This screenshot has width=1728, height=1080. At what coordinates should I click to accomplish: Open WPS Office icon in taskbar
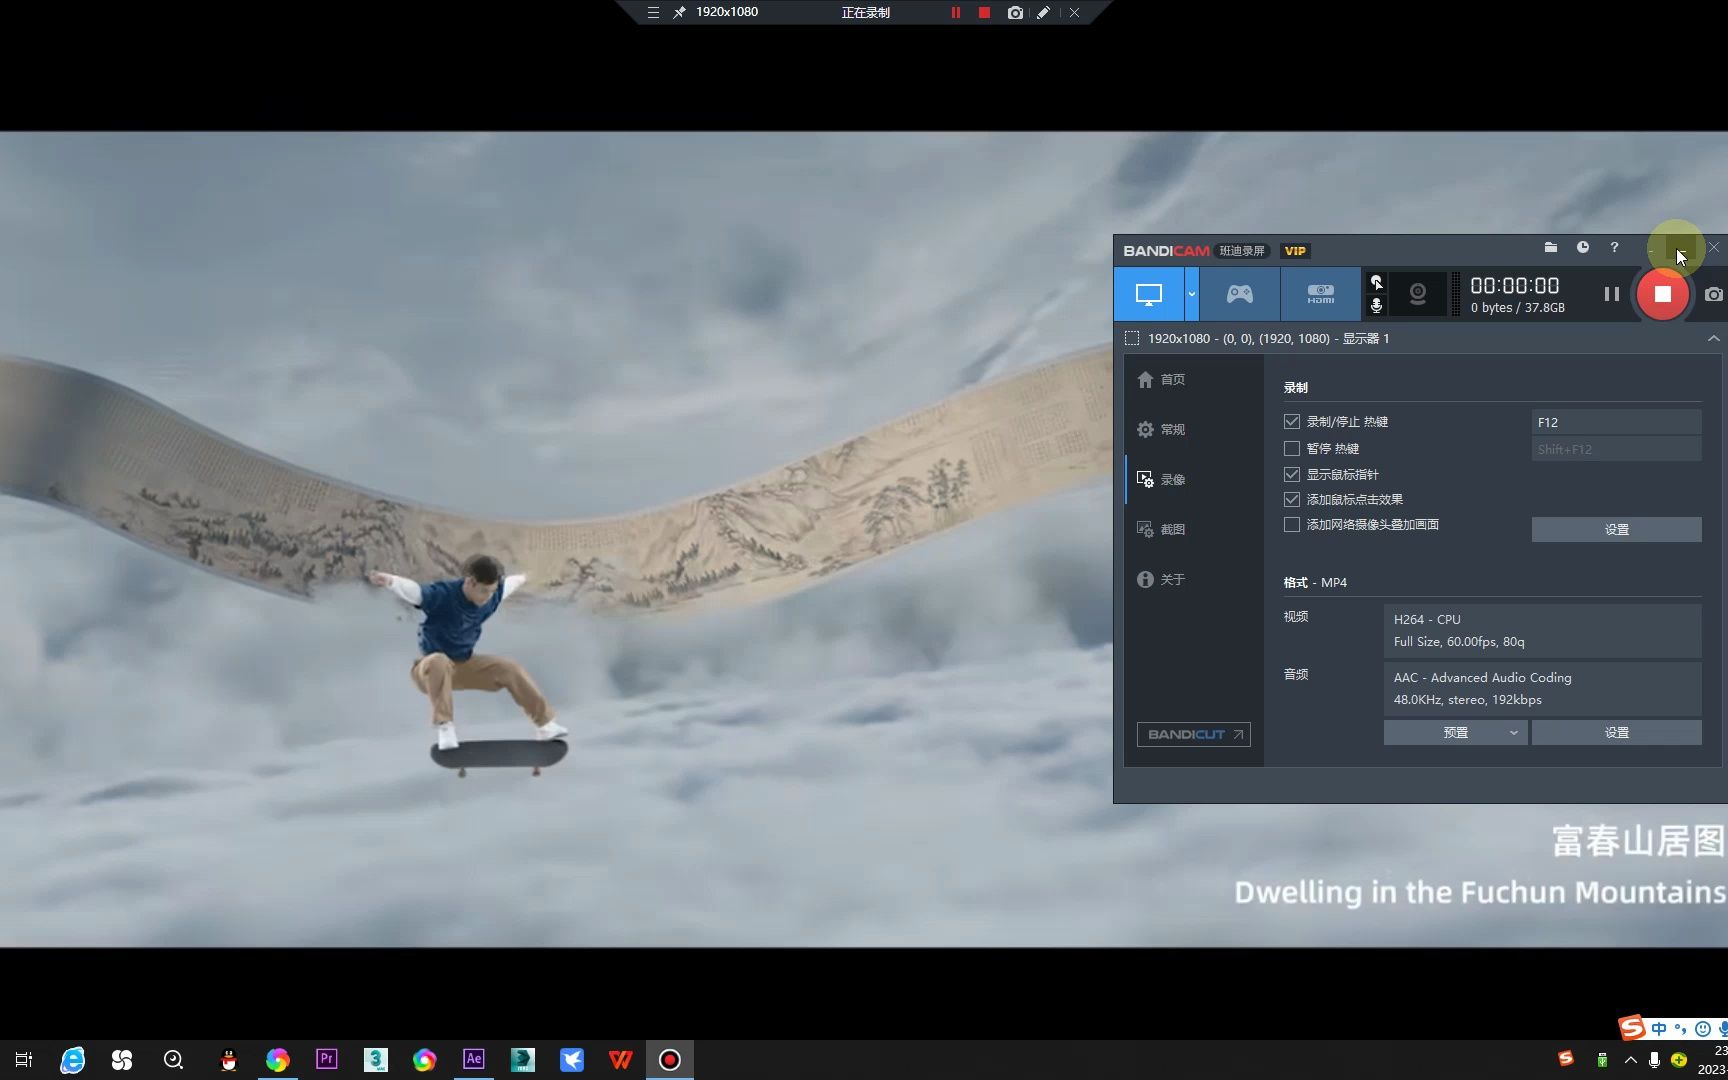click(621, 1060)
